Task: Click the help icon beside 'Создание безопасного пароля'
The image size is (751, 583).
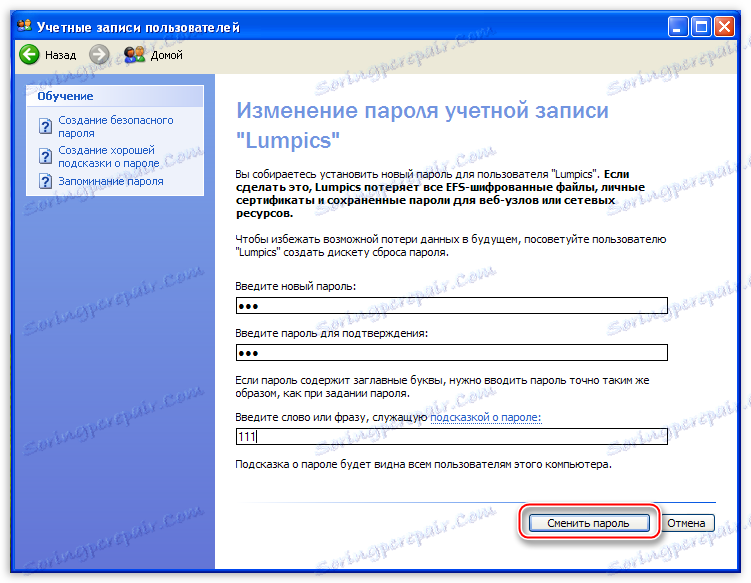Action: (x=46, y=126)
